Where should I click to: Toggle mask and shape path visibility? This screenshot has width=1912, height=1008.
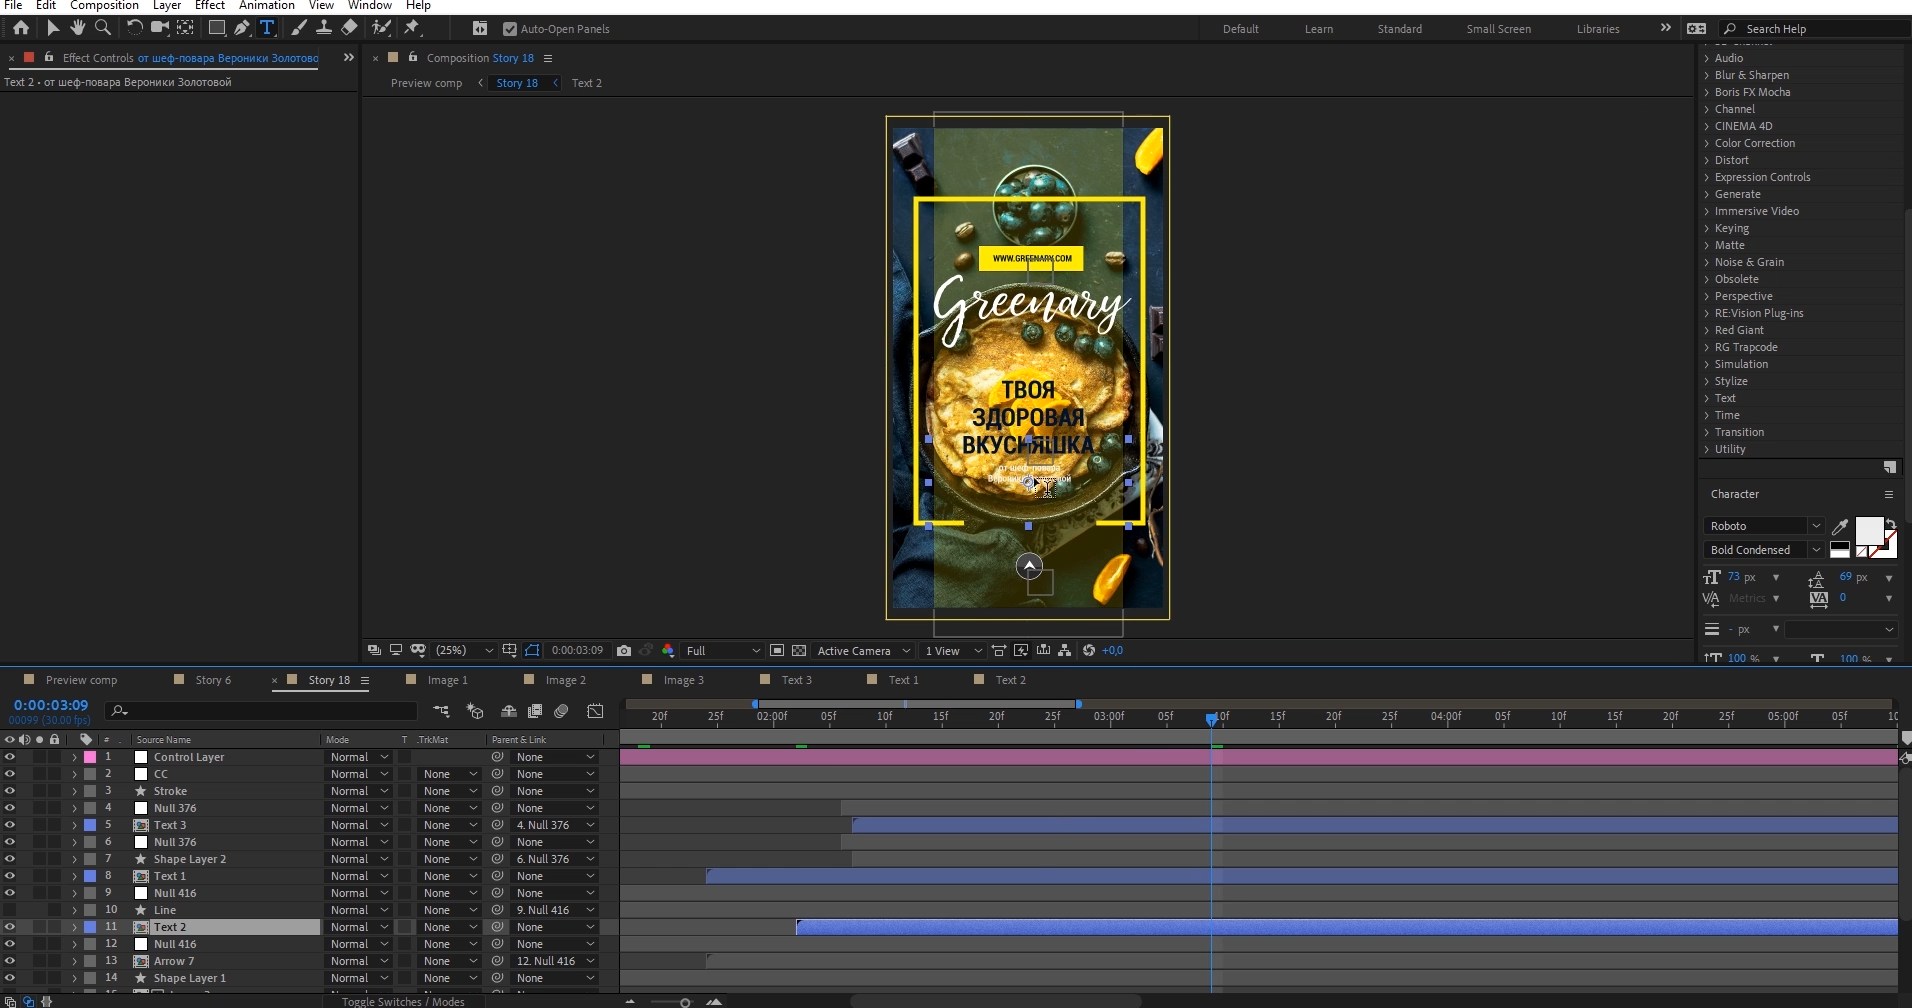pyautogui.click(x=532, y=650)
